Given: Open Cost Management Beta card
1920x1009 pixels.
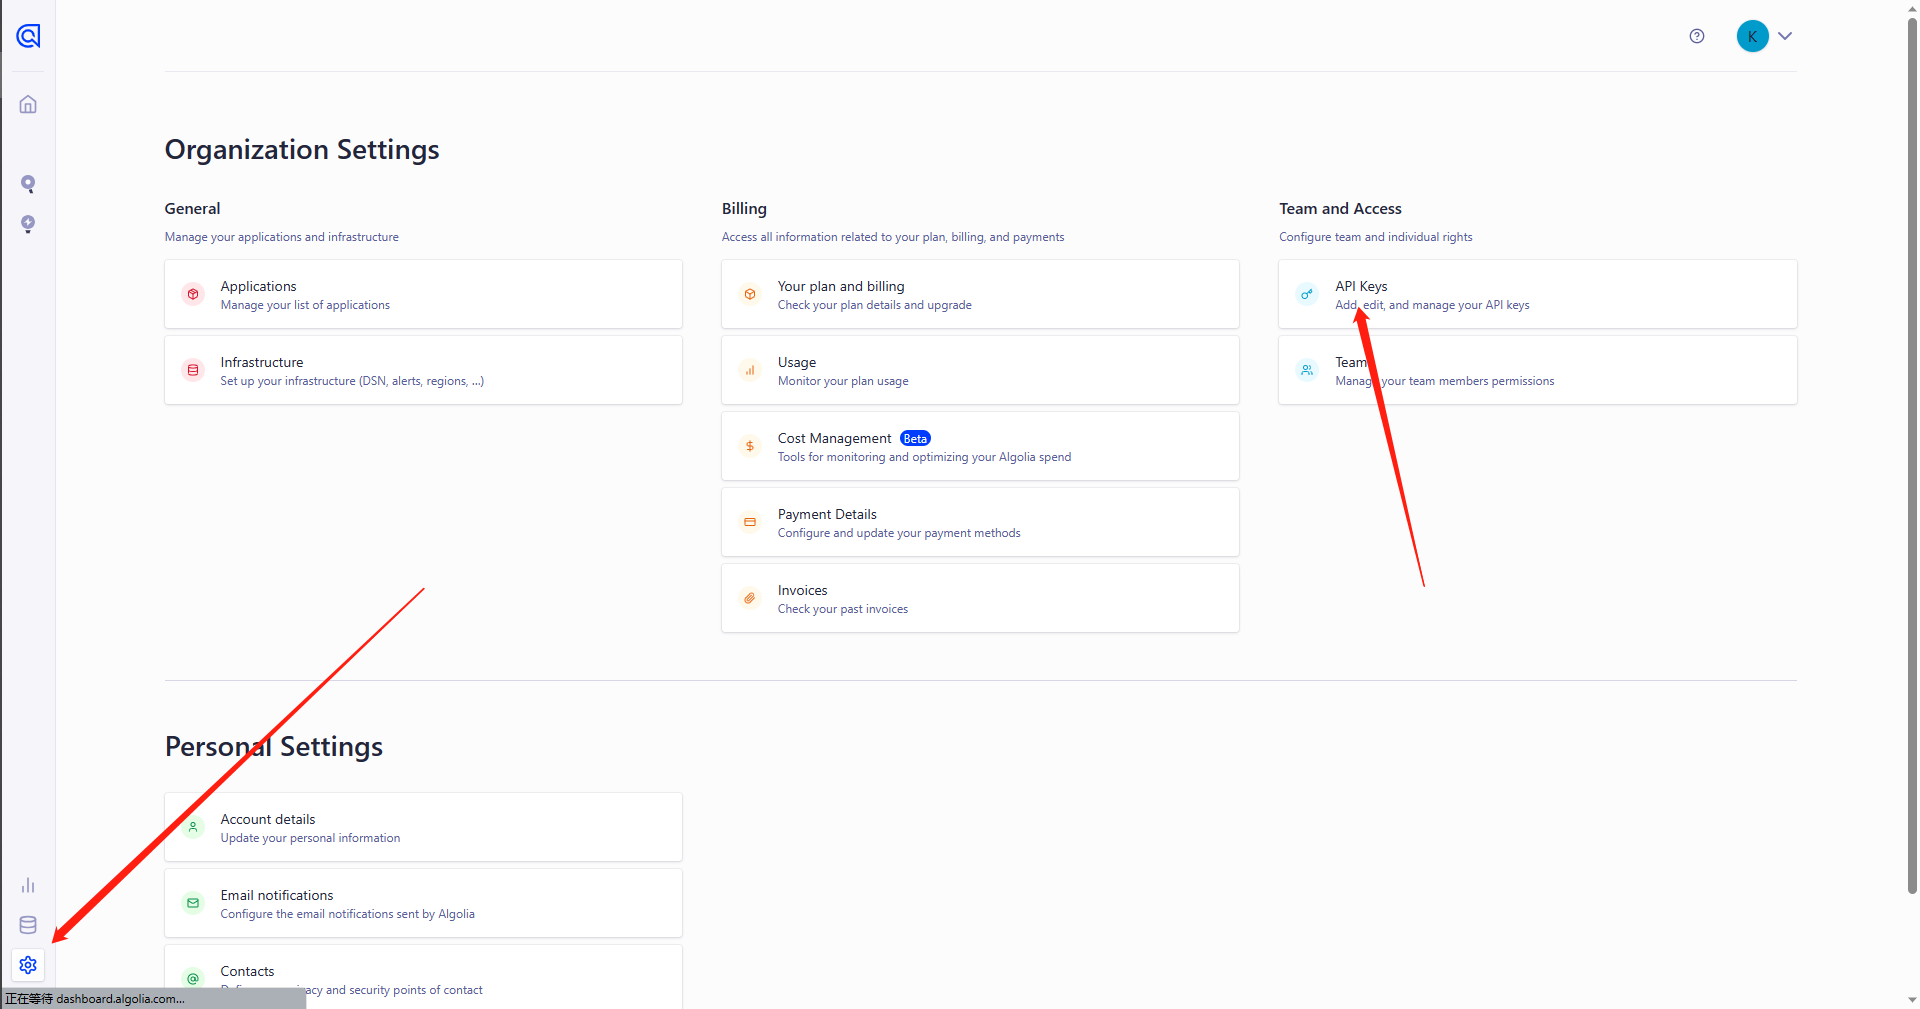Looking at the screenshot, I should (x=980, y=446).
